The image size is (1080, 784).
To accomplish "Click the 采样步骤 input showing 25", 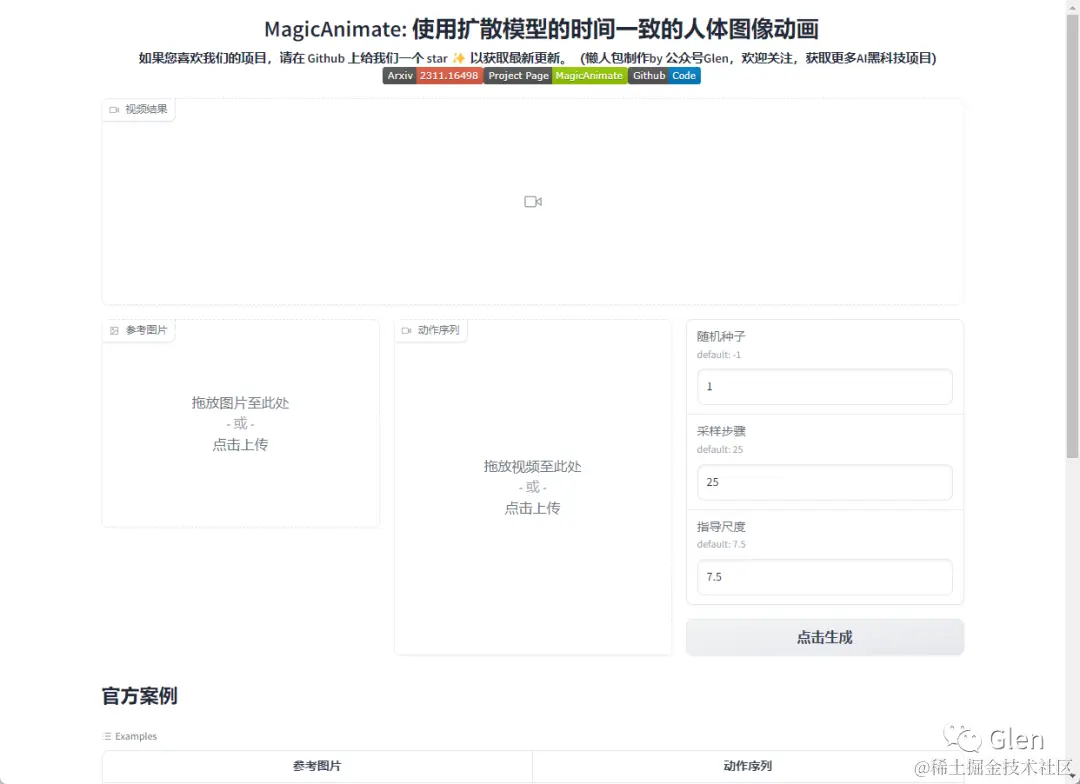I will (x=824, y=482).
